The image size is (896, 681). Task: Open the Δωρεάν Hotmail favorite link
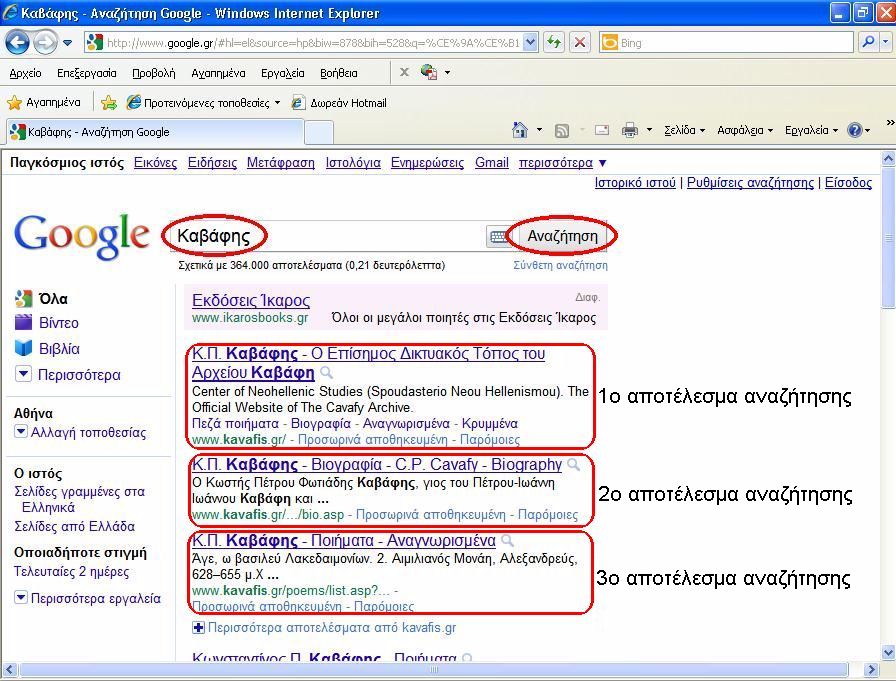[x=339, y=103]
